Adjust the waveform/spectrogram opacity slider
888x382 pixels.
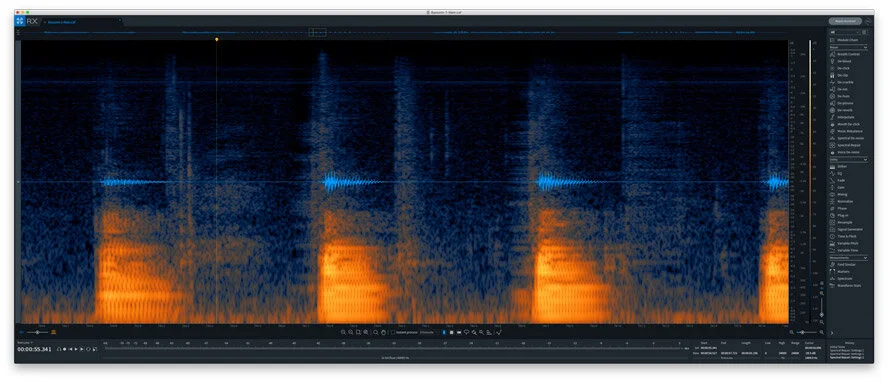[x=37, y=332]
